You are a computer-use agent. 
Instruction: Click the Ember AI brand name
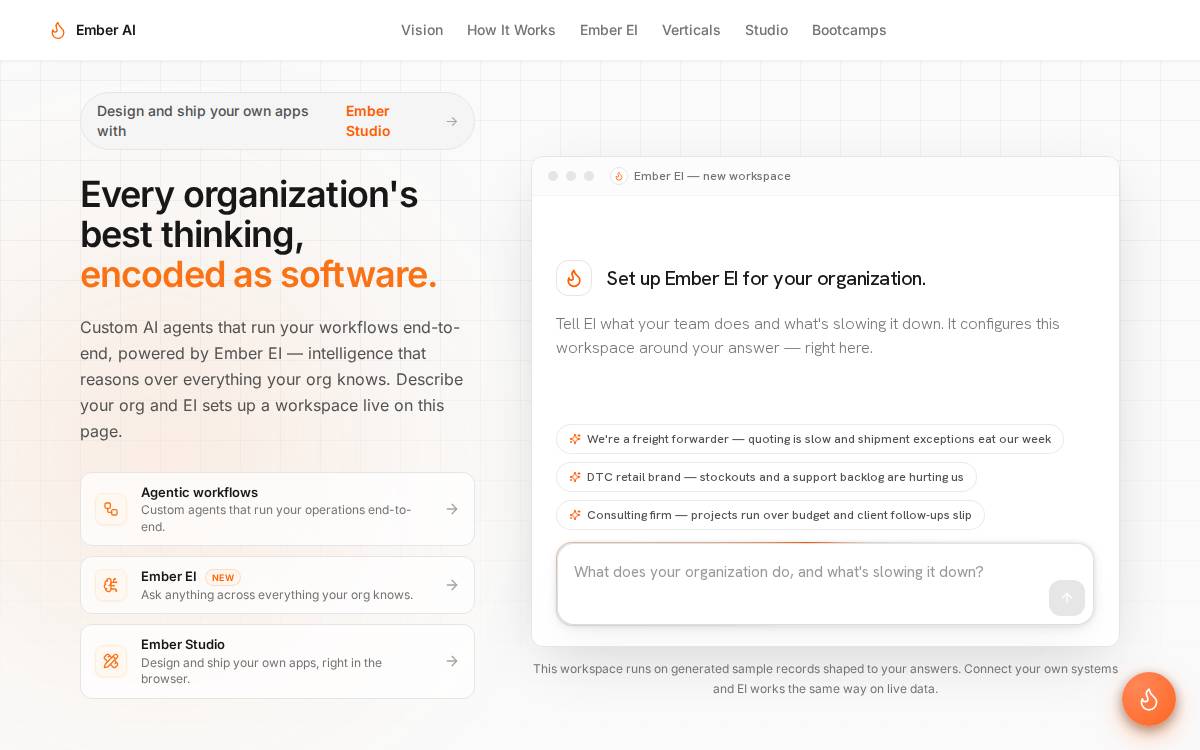[x=106, y=30]
